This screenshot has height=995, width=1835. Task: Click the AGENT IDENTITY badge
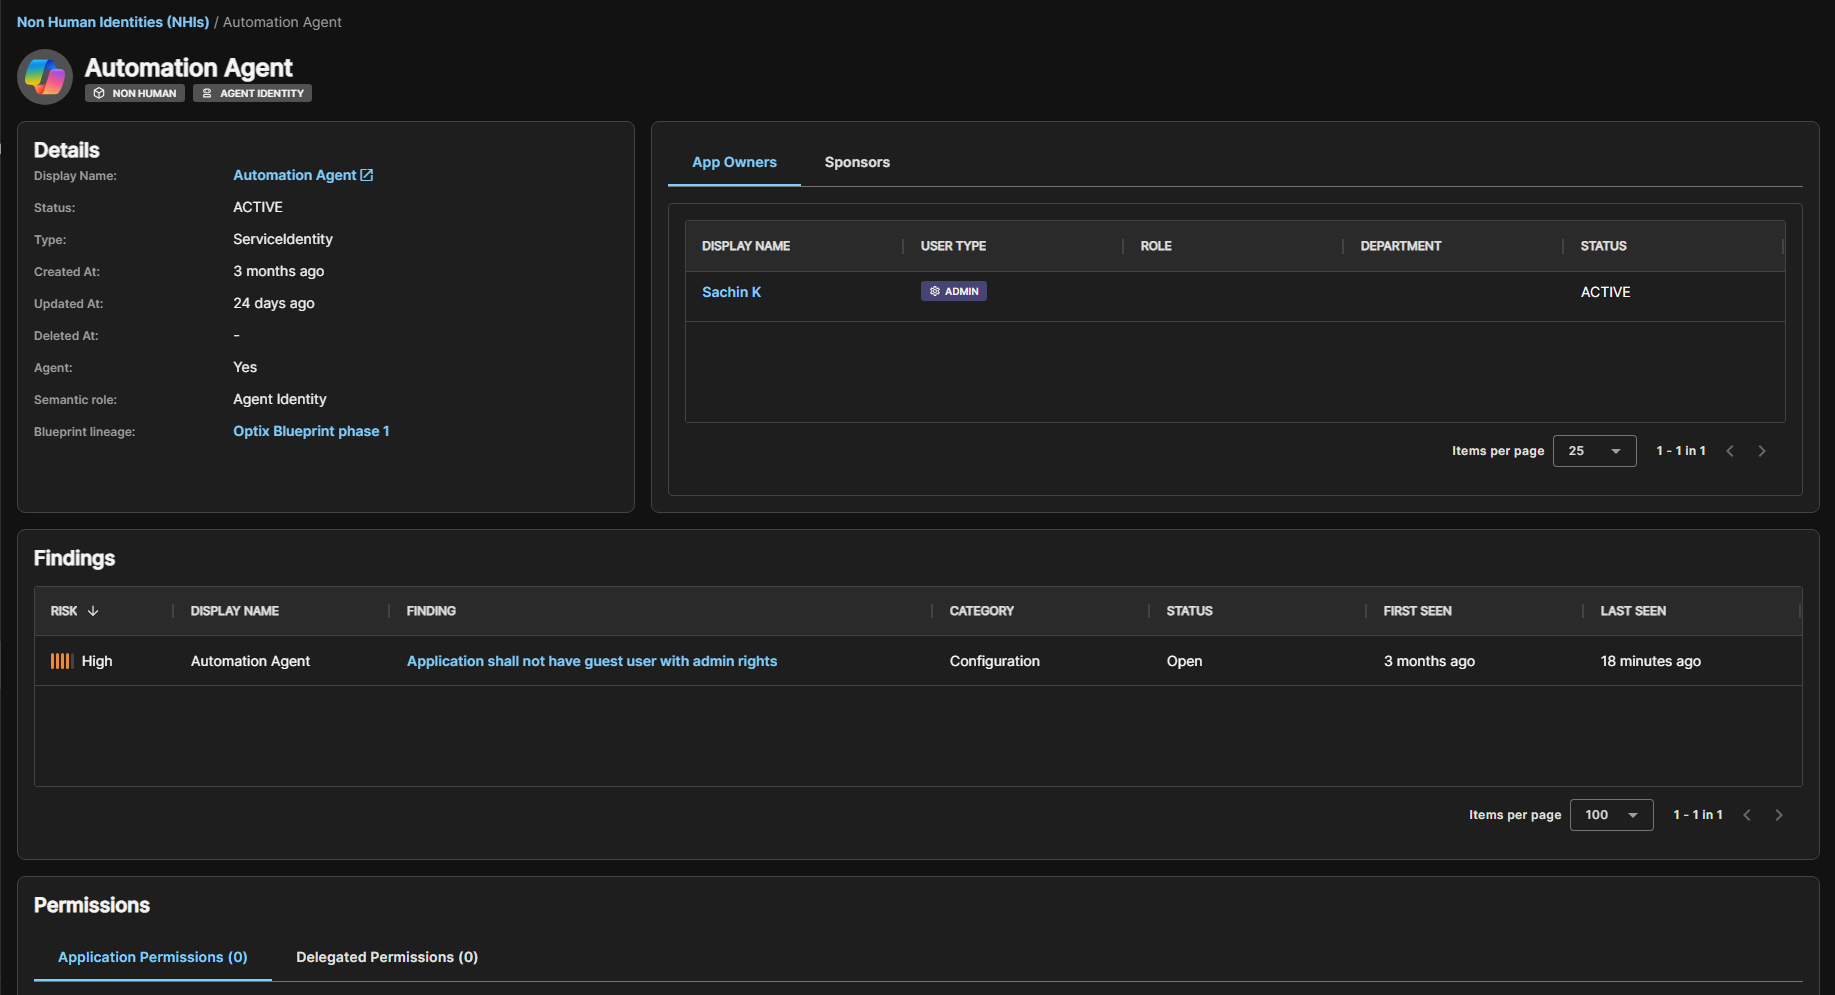point(253,93)
